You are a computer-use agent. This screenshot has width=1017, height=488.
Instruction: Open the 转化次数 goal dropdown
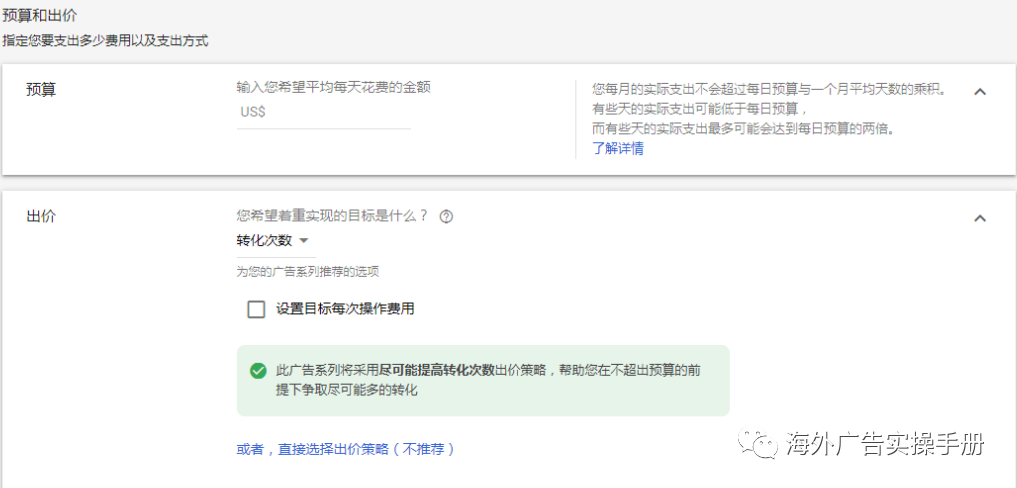pos(272,241)
